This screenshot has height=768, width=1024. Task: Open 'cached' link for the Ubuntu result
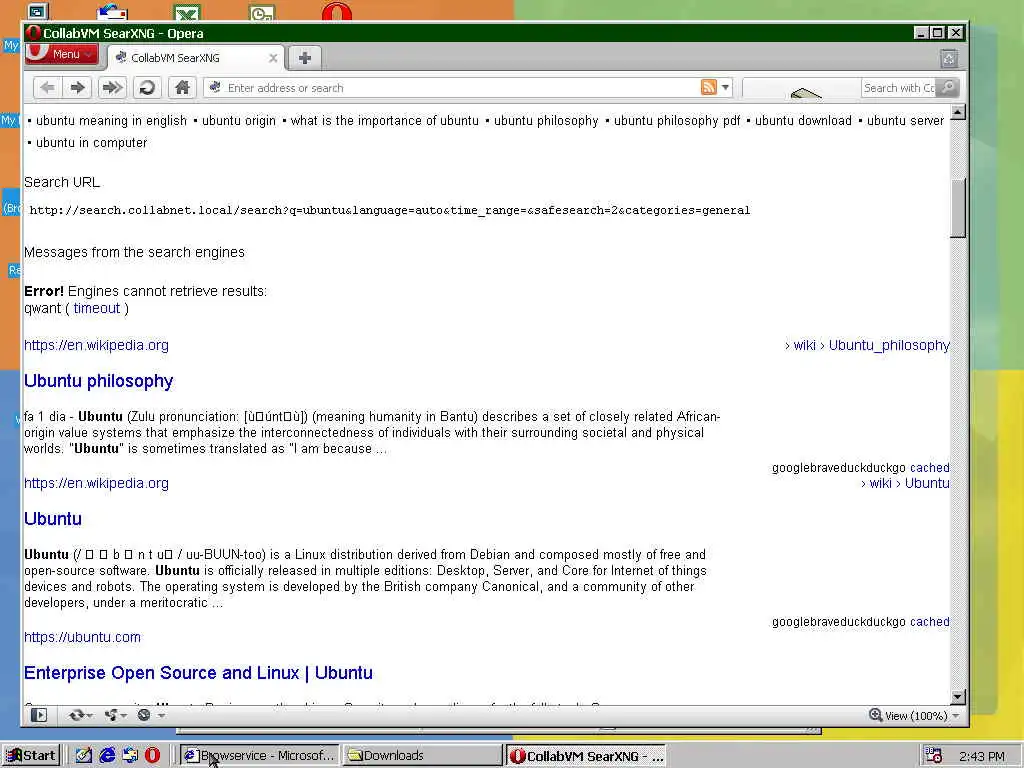pos(930,622)
